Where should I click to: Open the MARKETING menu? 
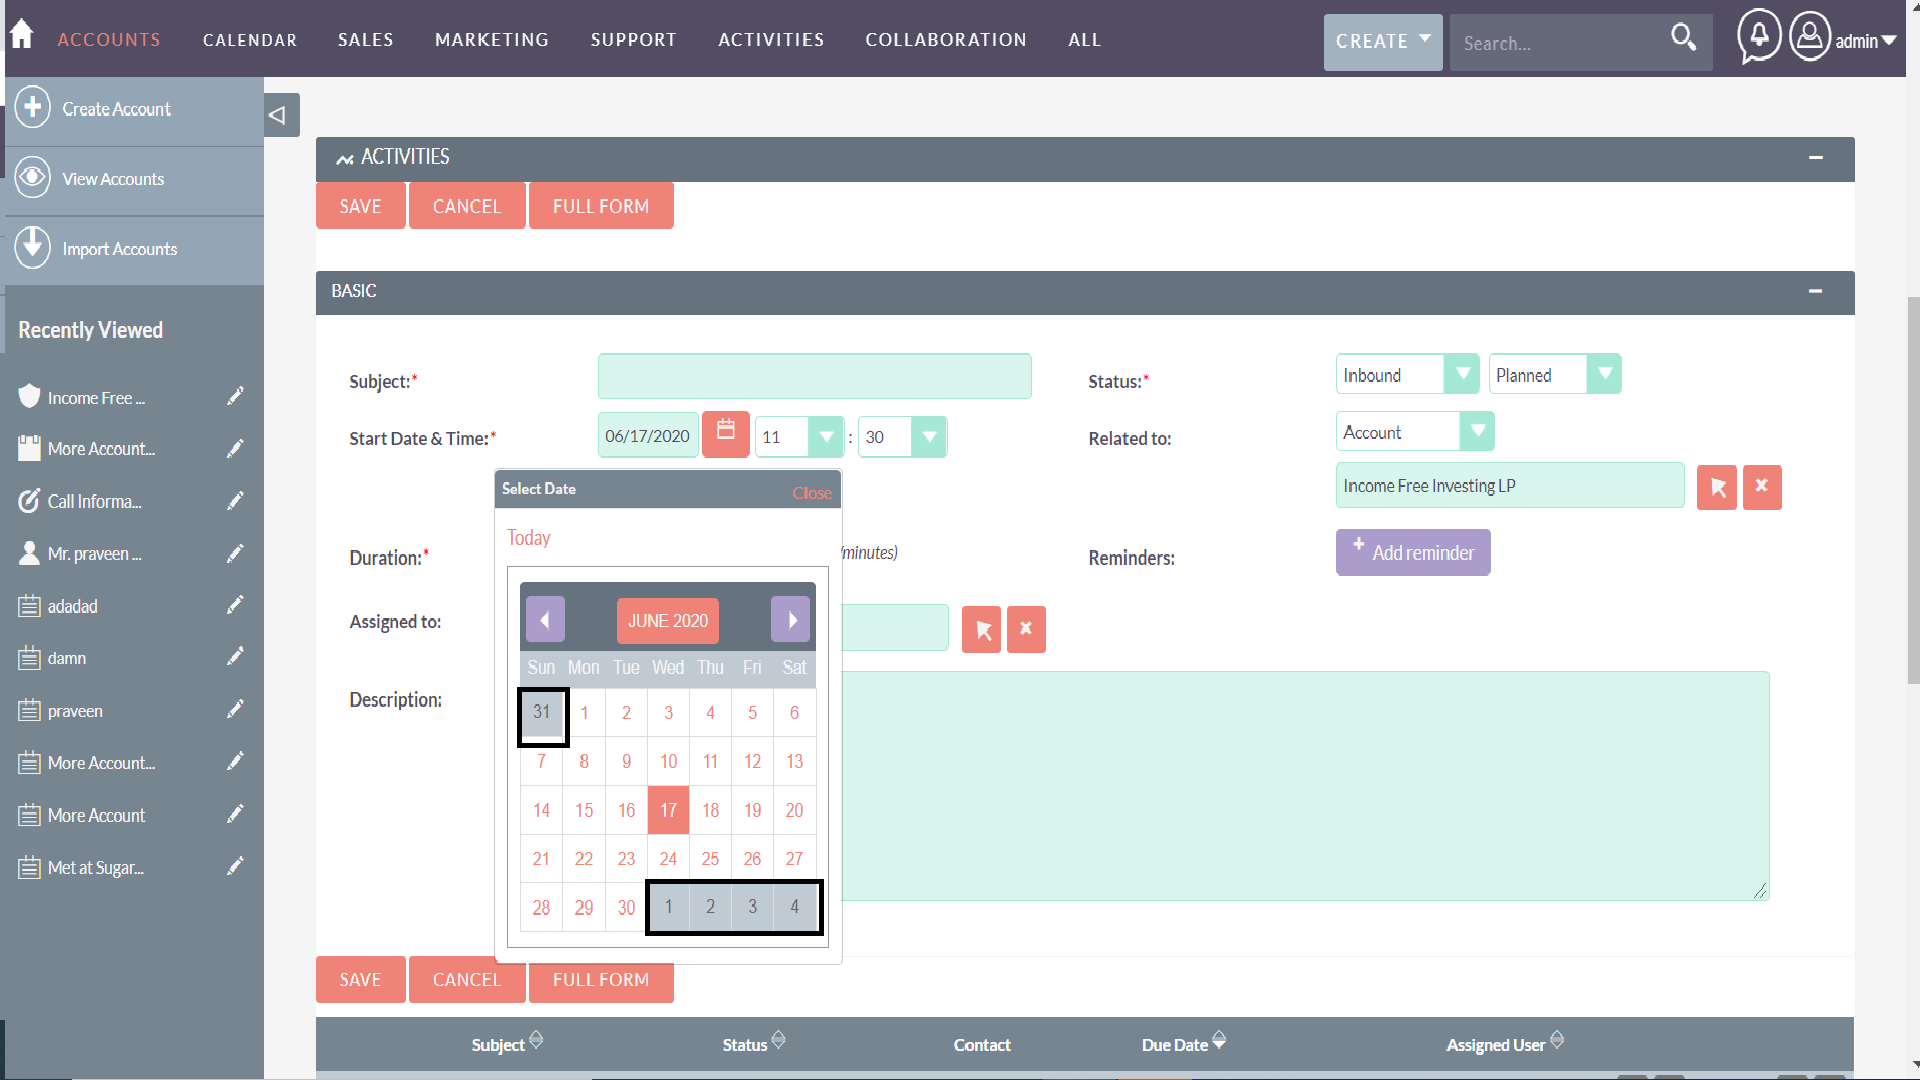click(x=492, y=40)
